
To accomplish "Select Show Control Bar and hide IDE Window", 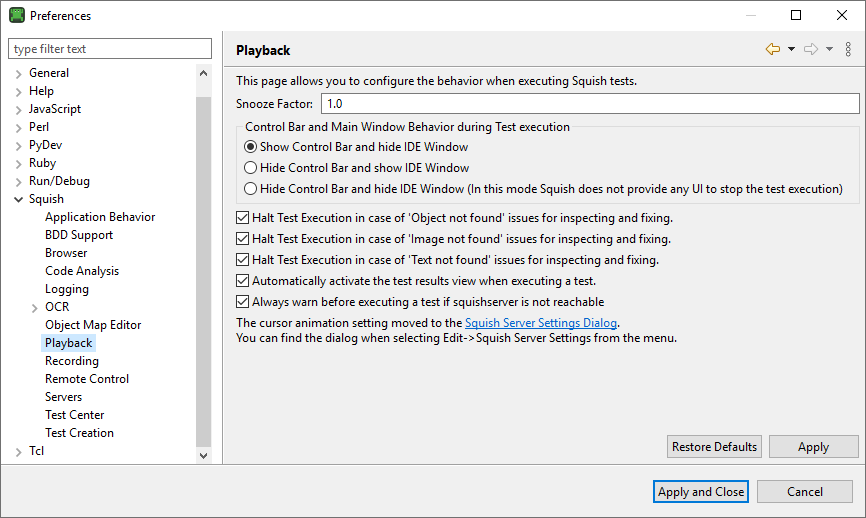I will tap(251, 147).
